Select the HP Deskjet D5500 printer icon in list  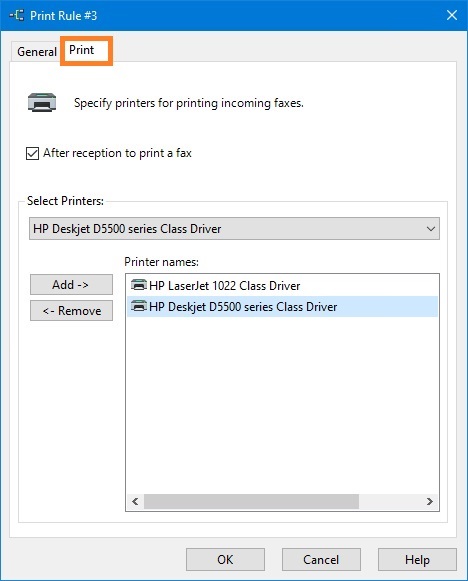pyautogui.click(x=139, y=306)
